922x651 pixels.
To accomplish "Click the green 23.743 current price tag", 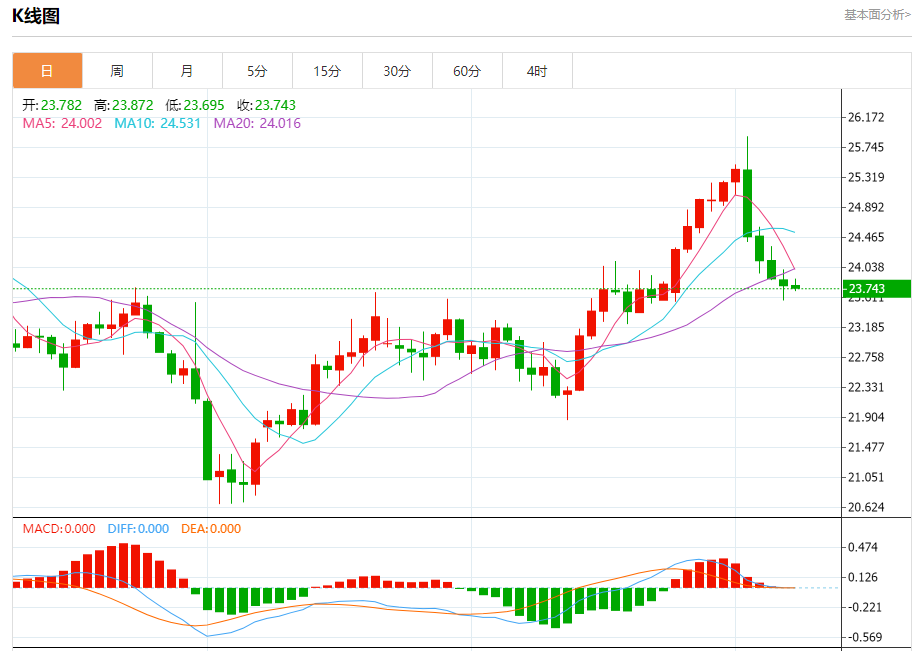I will [x=877, y=289].
